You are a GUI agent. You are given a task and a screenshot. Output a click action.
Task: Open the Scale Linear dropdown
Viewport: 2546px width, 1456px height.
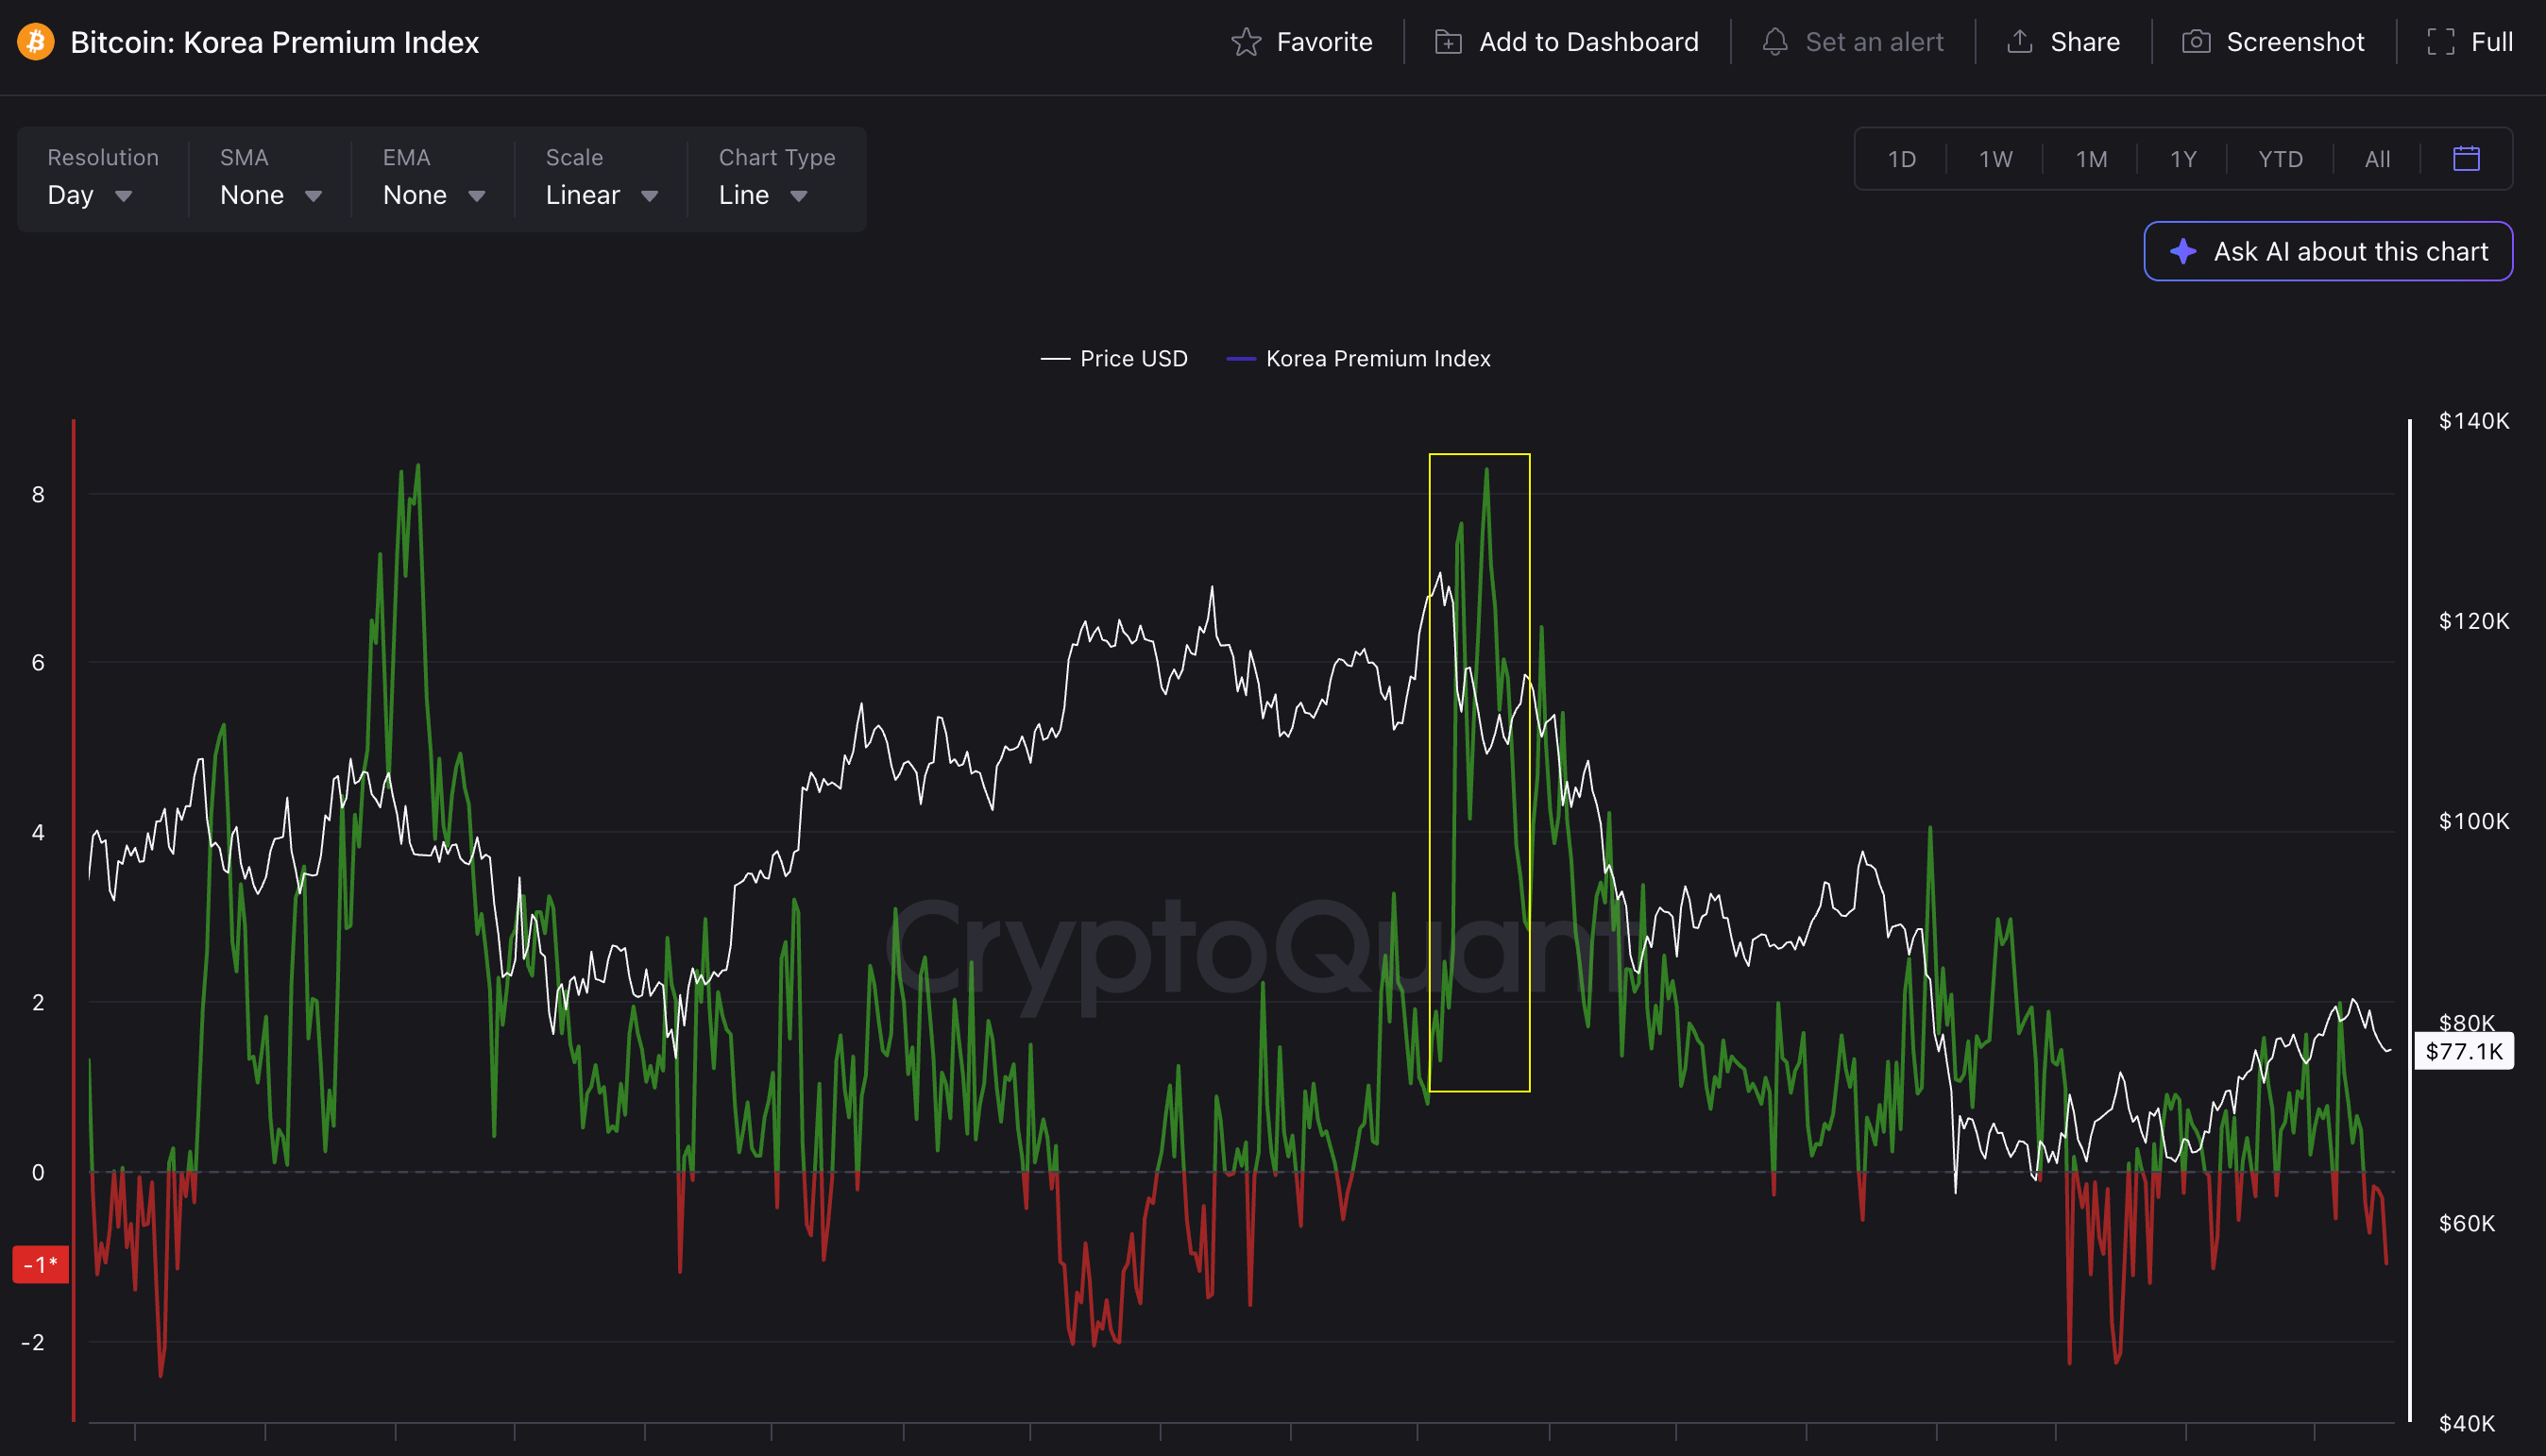601,178
